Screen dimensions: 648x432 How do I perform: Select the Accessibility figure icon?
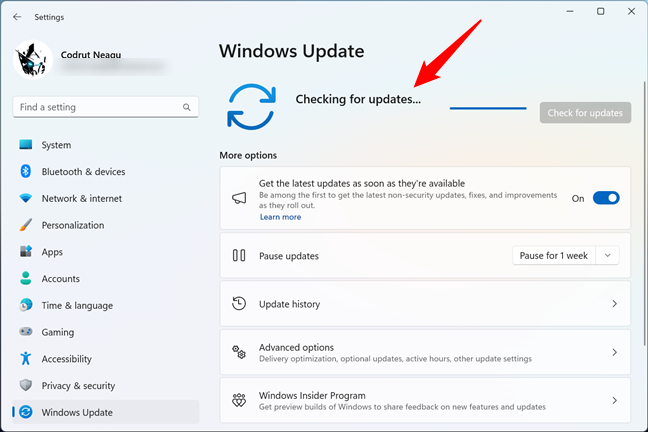[26, 358]
